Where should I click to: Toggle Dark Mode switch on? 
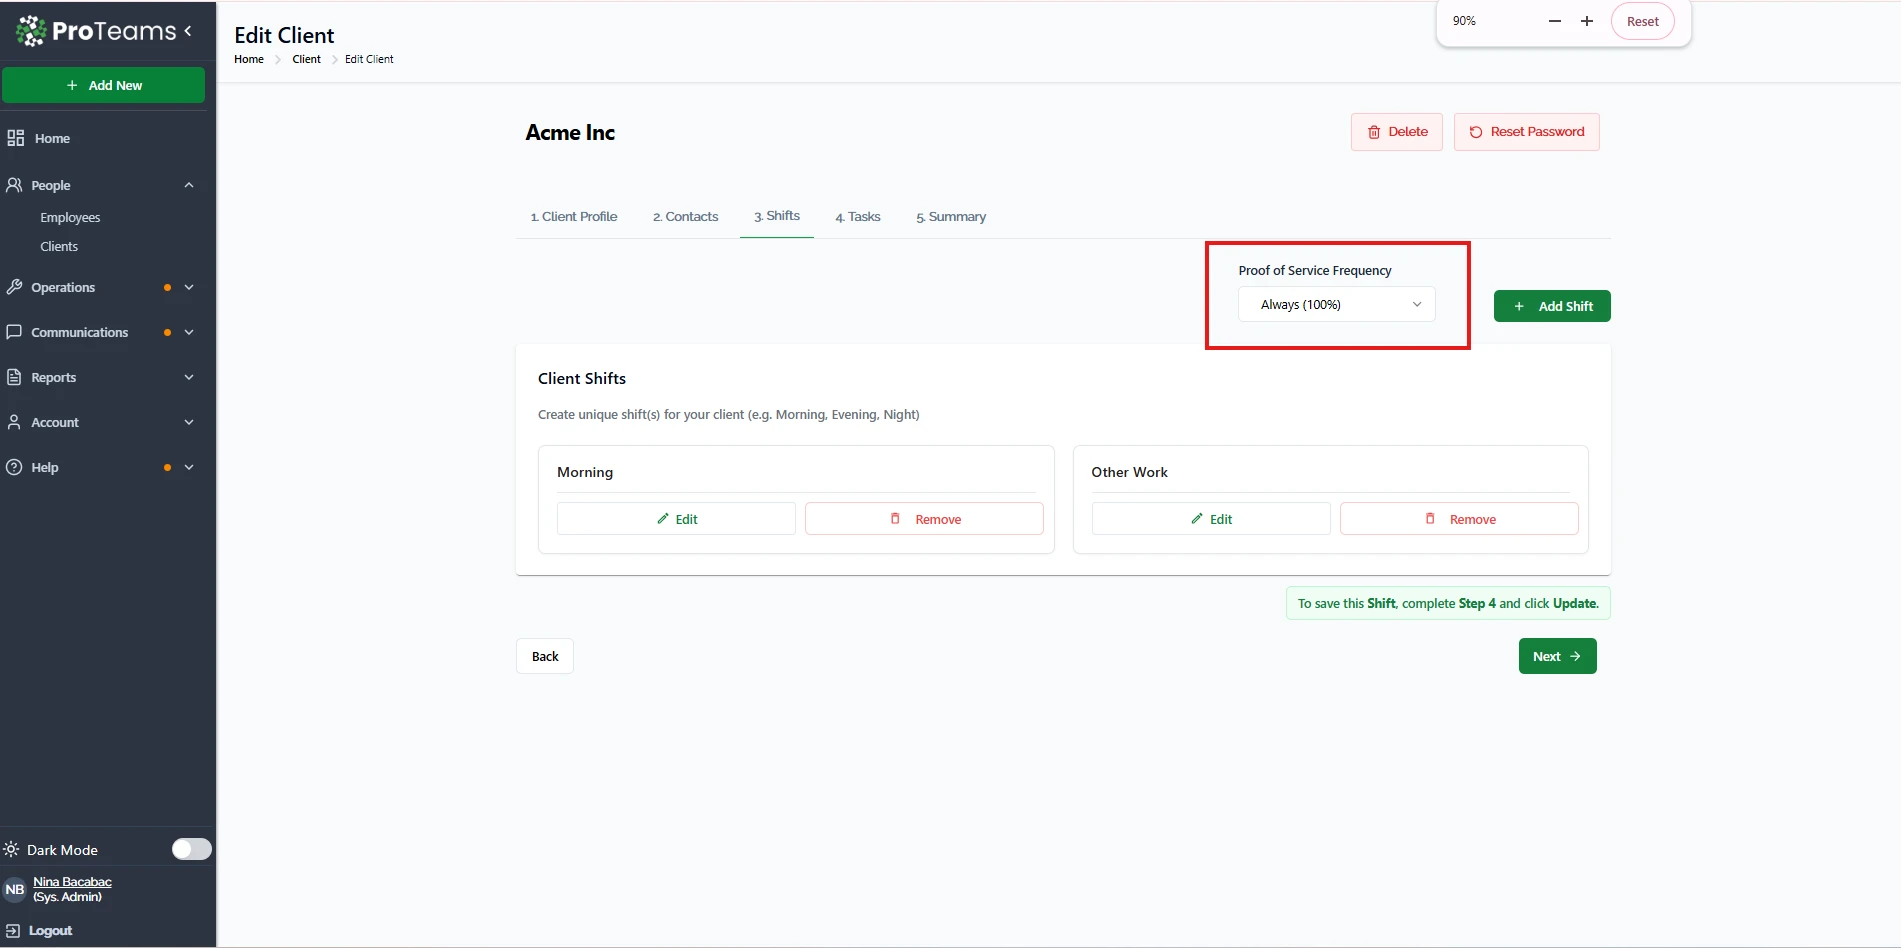click(x=191, y=849)
